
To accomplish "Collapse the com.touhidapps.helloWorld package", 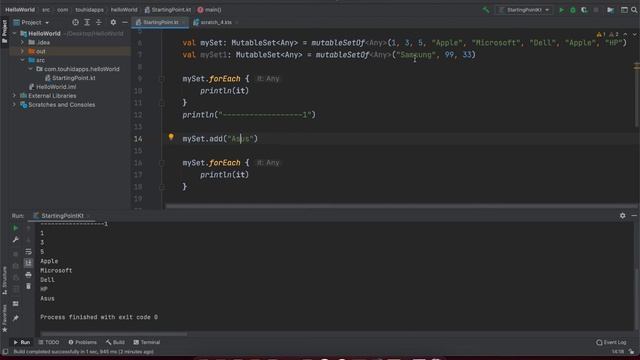I will (x=31, y=69).
